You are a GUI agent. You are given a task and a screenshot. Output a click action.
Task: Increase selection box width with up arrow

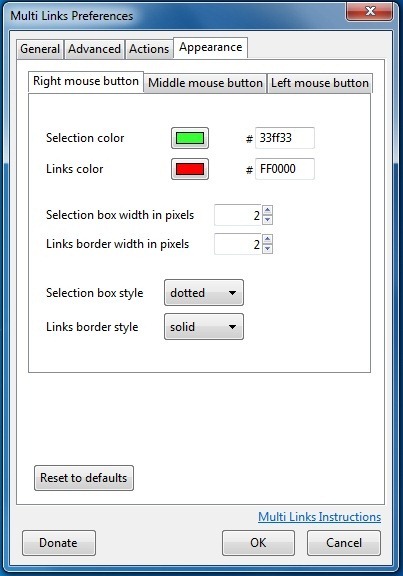(x=267, y=210)
